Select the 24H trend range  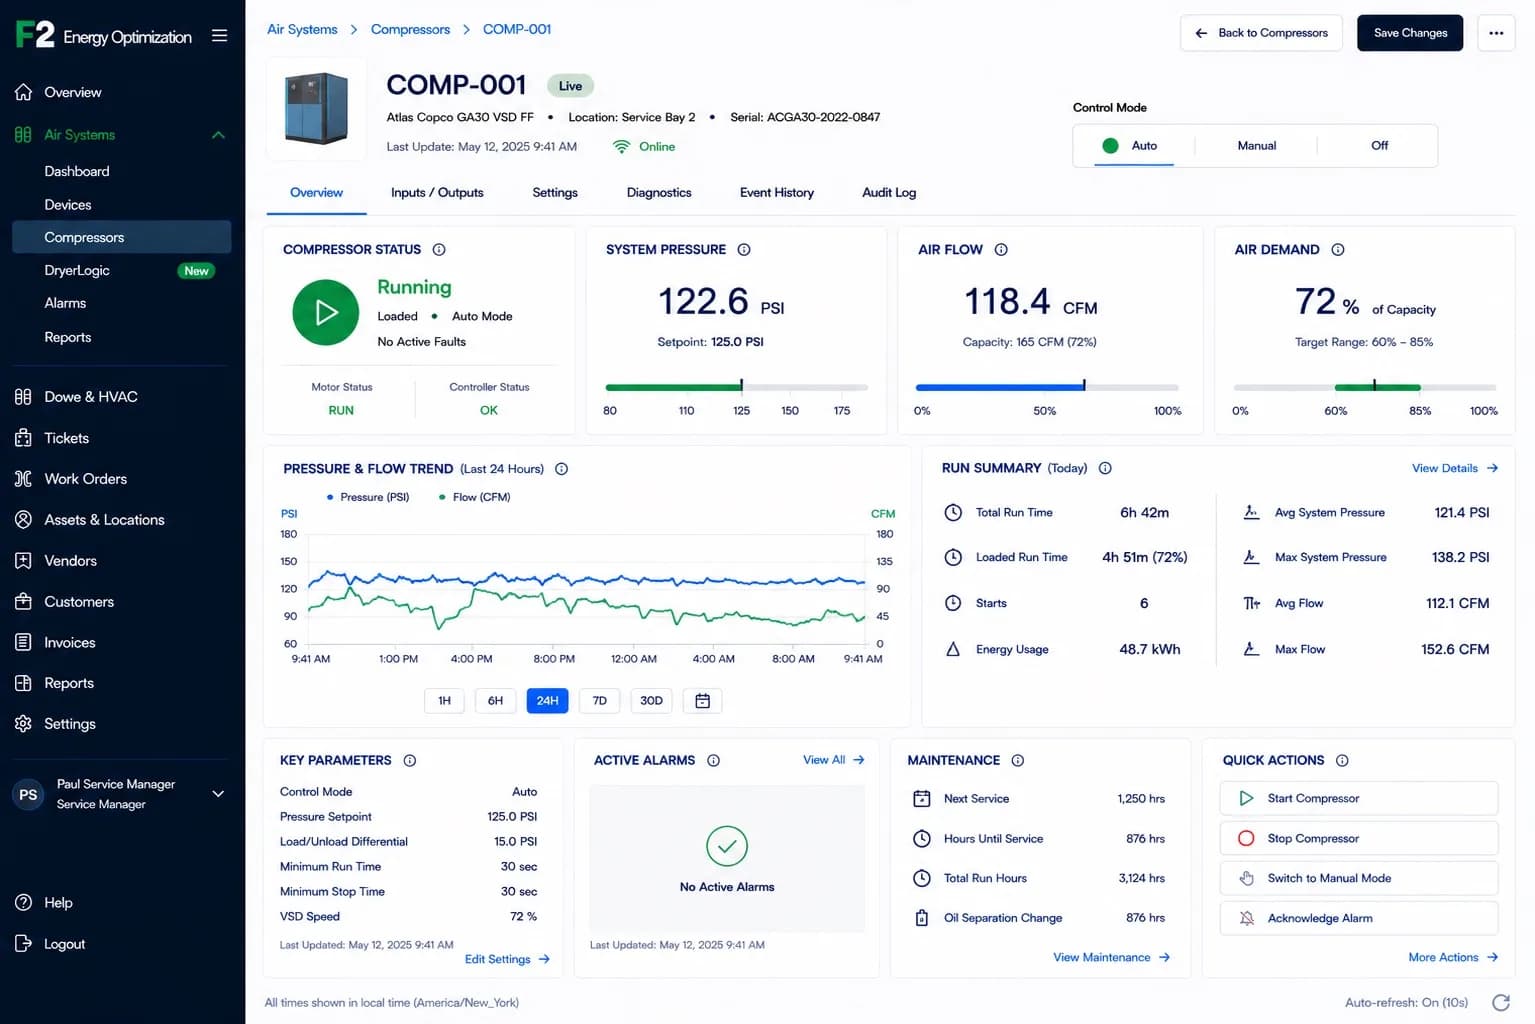[547, 701]
